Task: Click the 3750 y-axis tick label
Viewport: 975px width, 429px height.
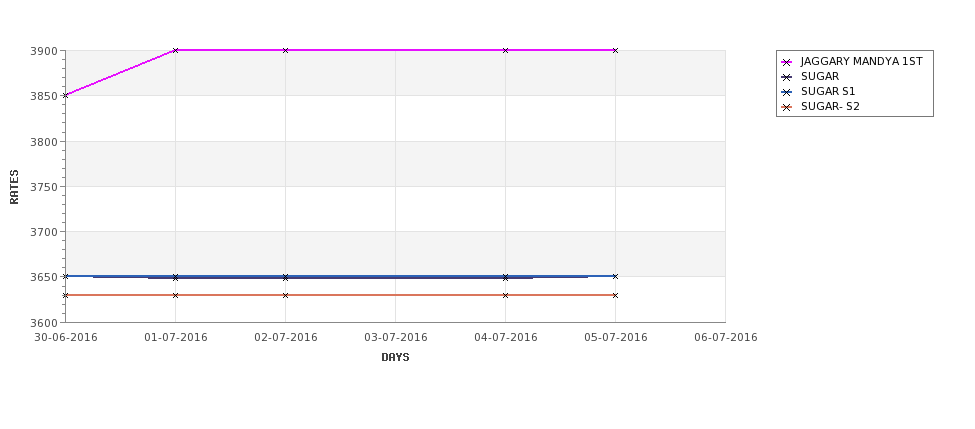Action: [x=44, y=187]
